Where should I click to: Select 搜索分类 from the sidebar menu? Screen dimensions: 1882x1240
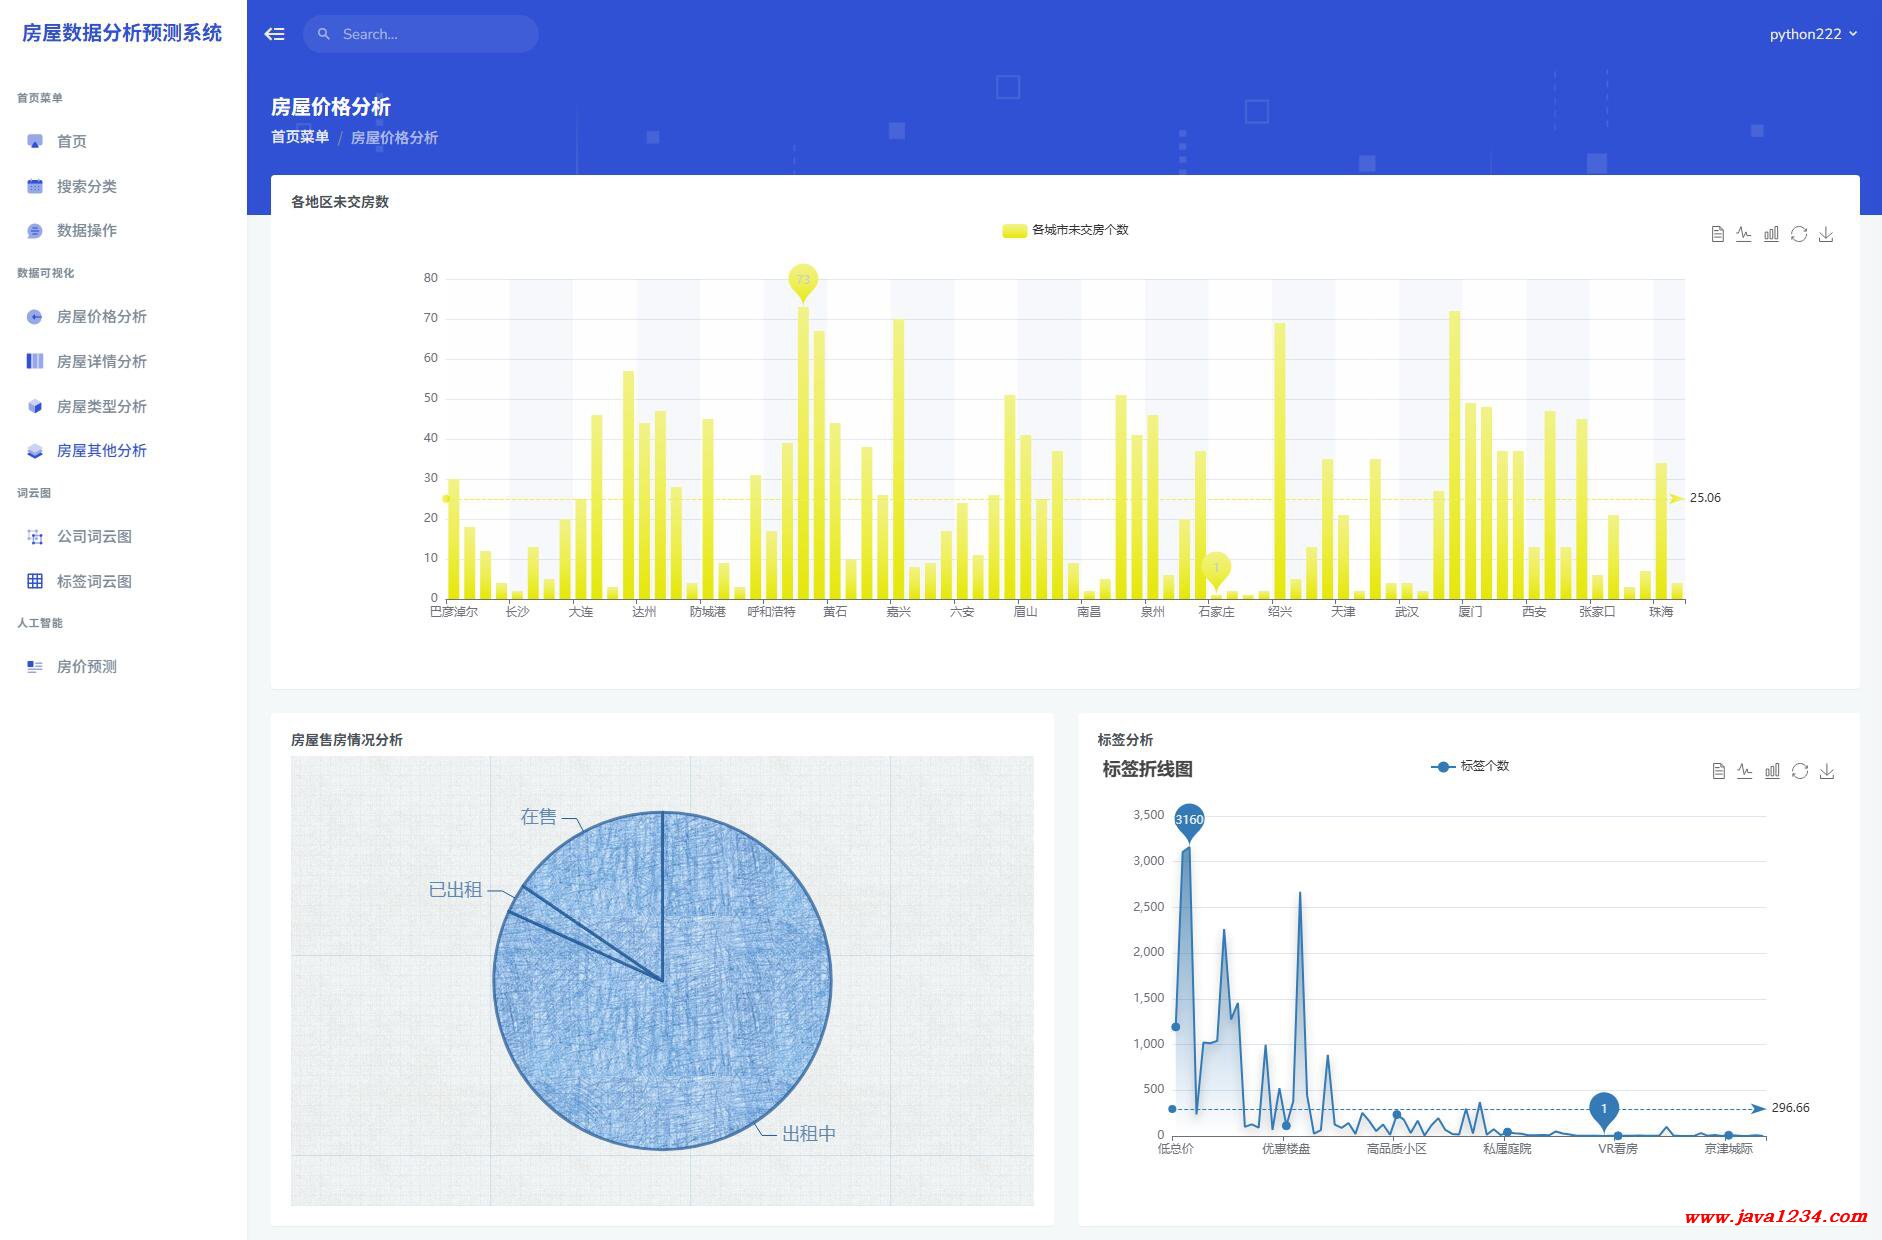(86, 186)
